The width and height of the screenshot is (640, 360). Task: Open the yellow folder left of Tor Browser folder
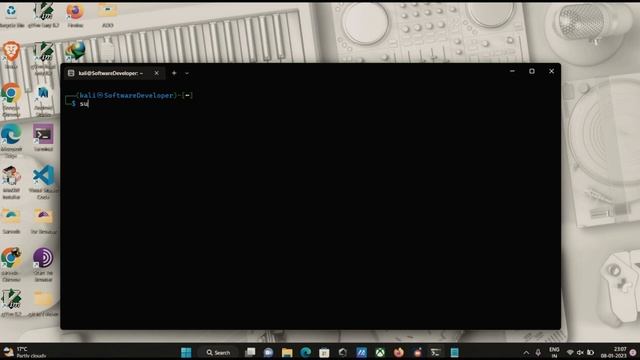pos(11,221)
